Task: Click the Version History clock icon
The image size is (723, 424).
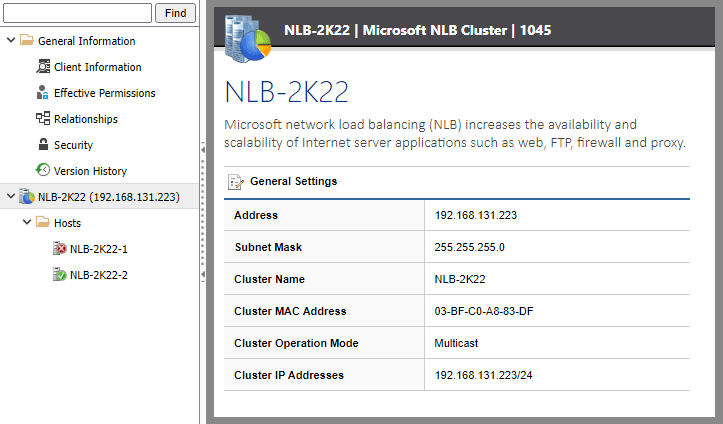Action: [43, 170]
